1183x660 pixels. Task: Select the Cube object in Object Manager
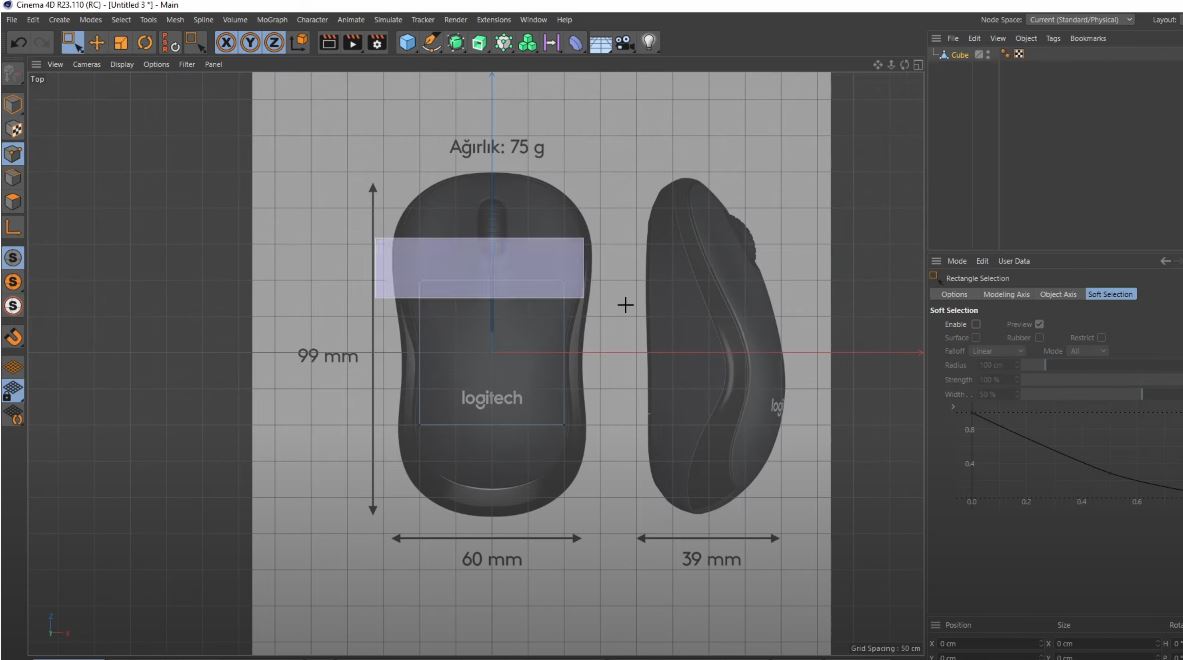pos(960,55)
